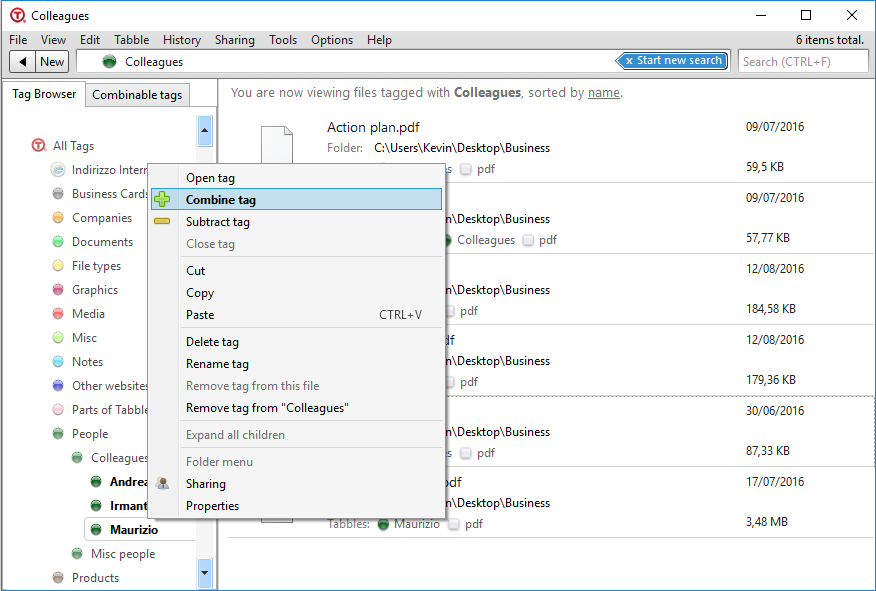
Task: Open the File menu
Action: [18, 40]
